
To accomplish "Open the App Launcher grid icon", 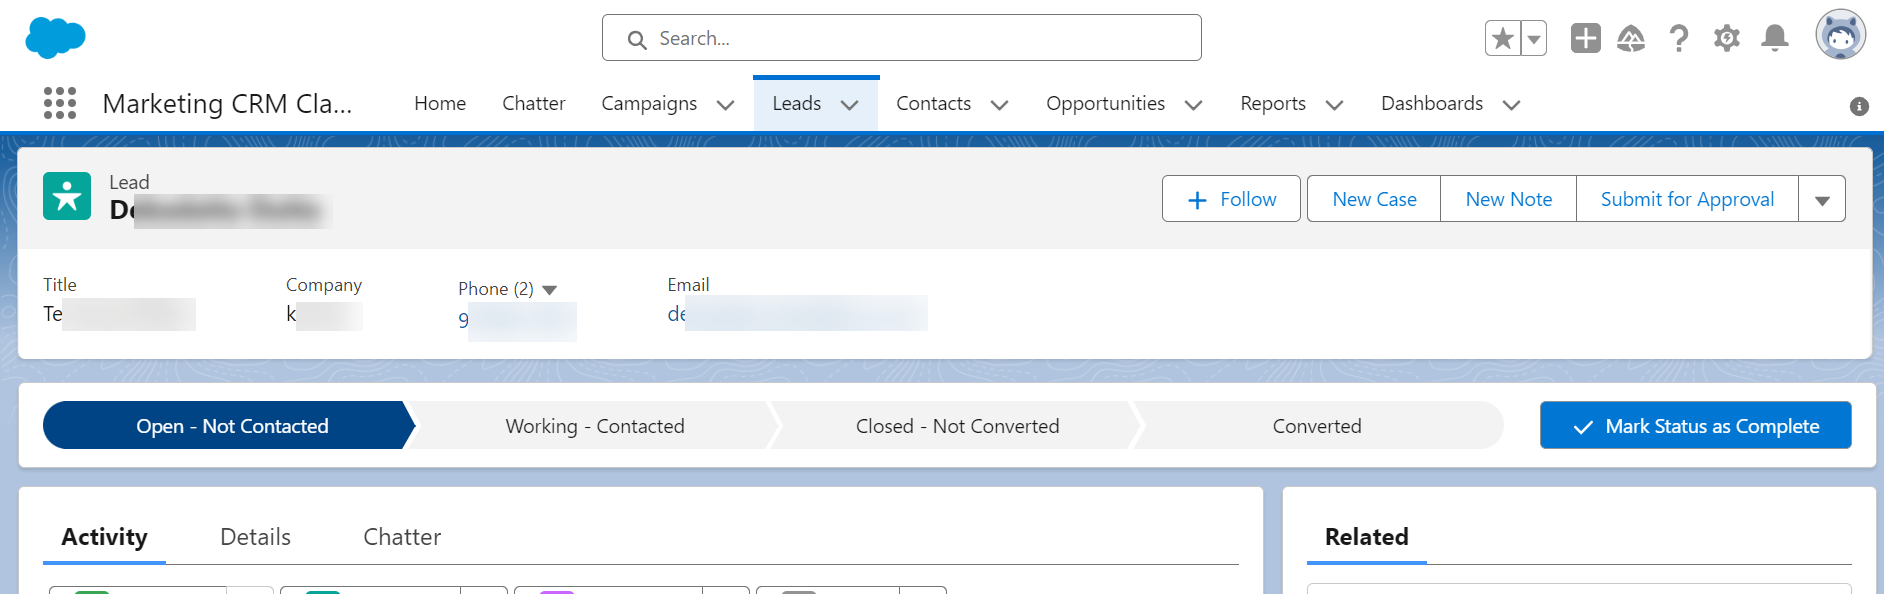I will click(60, 103).
